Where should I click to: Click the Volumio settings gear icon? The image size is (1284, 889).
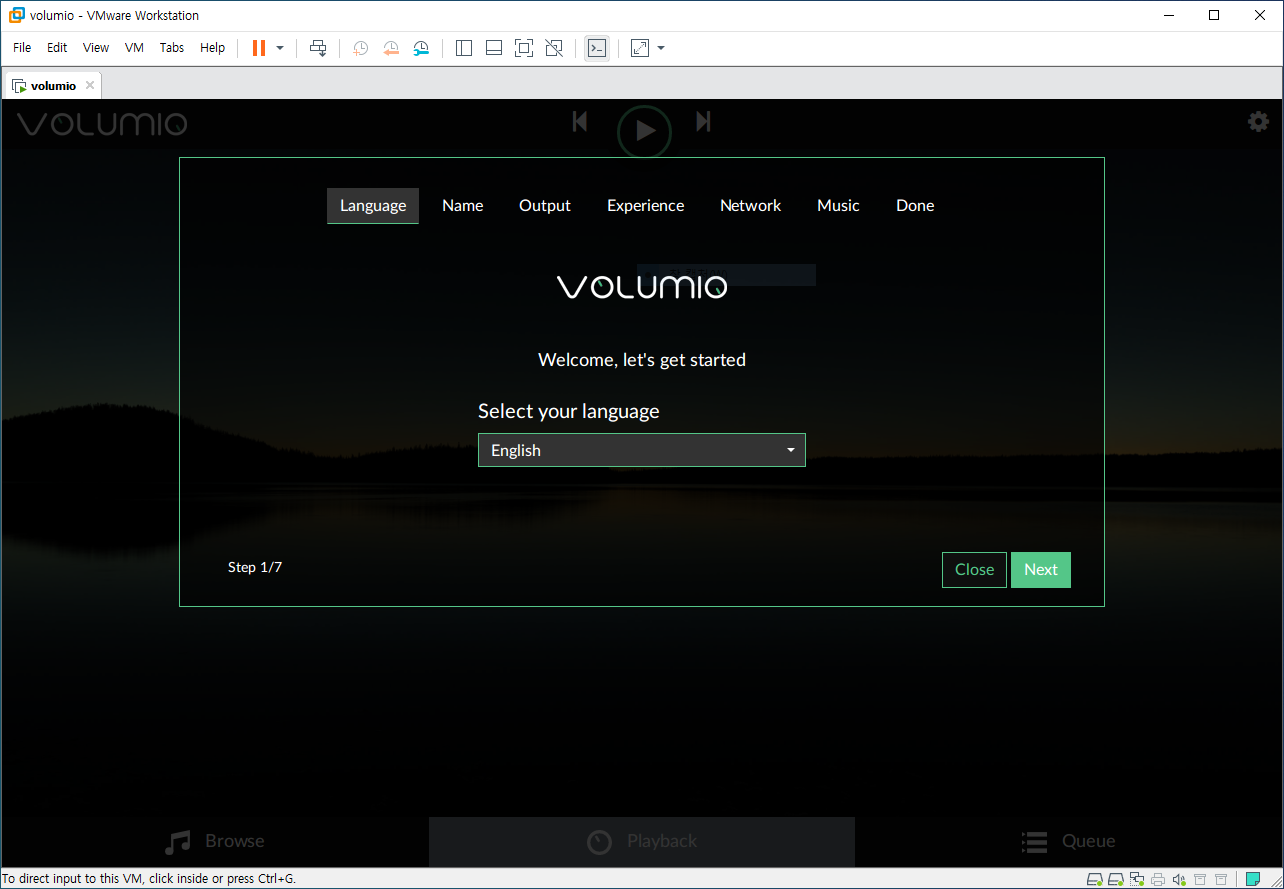click(x=1258, y=122)
